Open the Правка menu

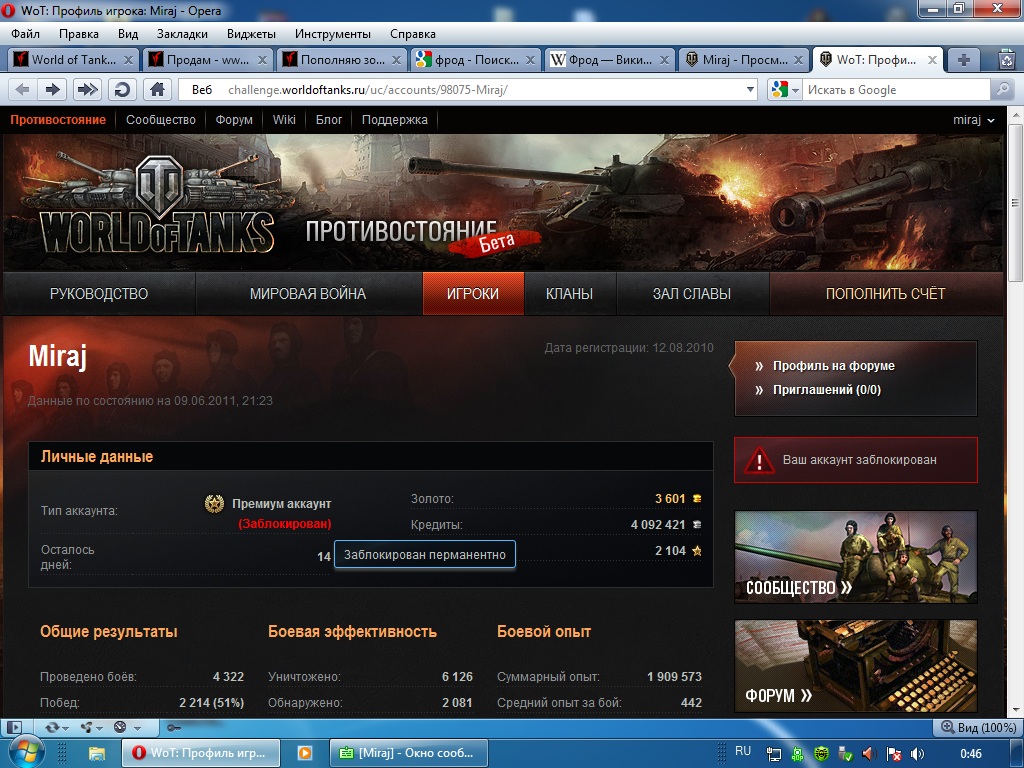click(78, 34)
